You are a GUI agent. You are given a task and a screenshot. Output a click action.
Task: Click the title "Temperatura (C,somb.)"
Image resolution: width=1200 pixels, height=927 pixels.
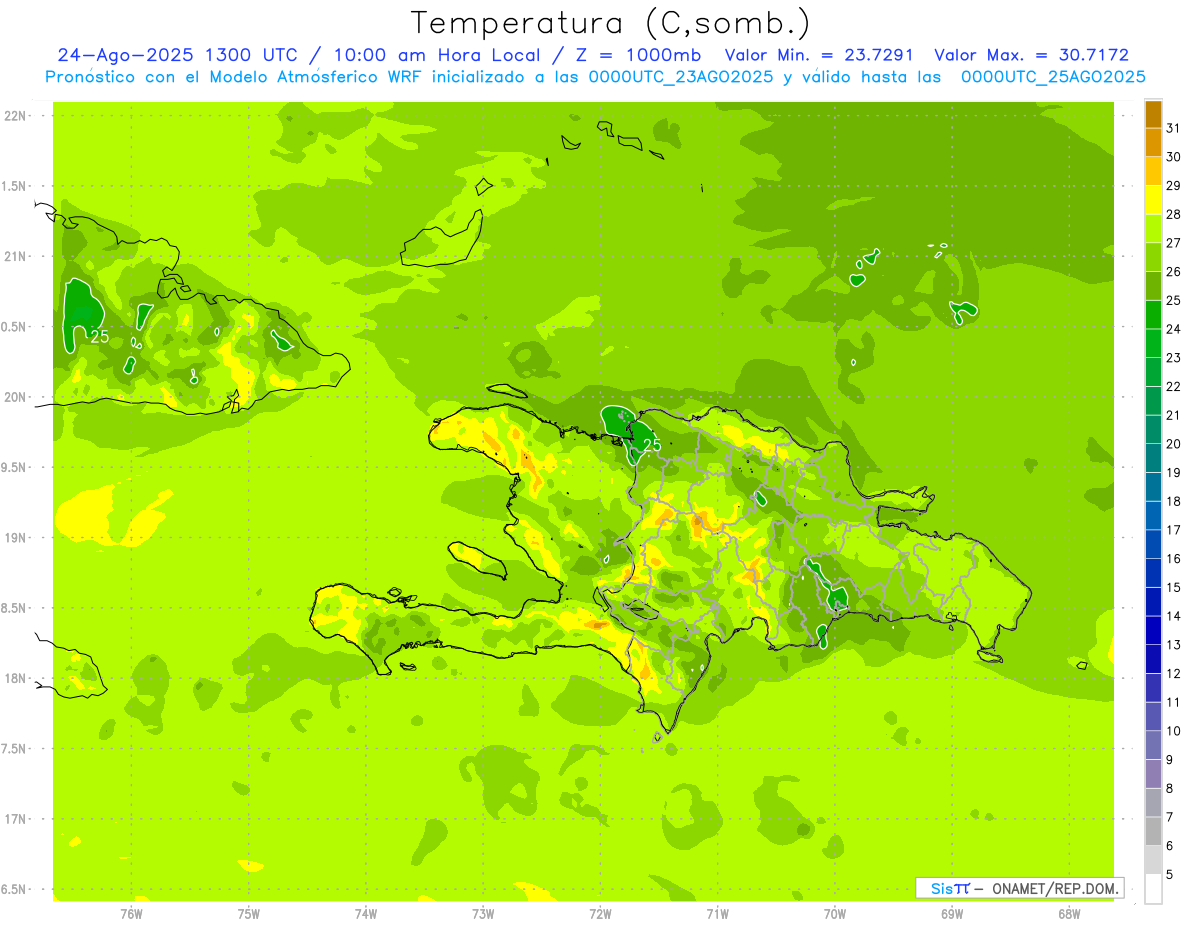point(610,23)
